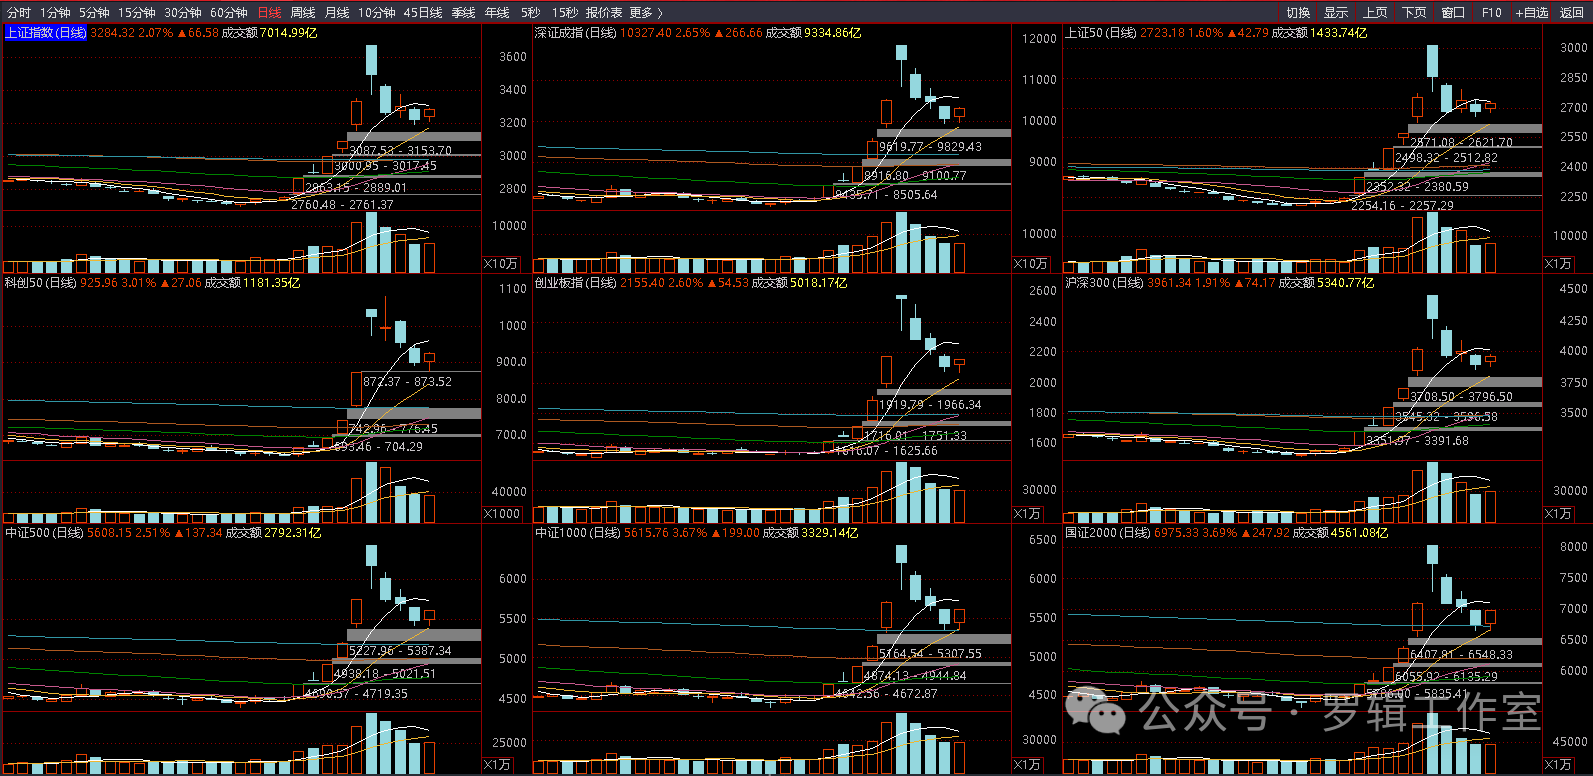The width and height of the screenshot is (1593, 776).
Task: Click the X1000 unit label under 科创50
Action: pos(502,514)
